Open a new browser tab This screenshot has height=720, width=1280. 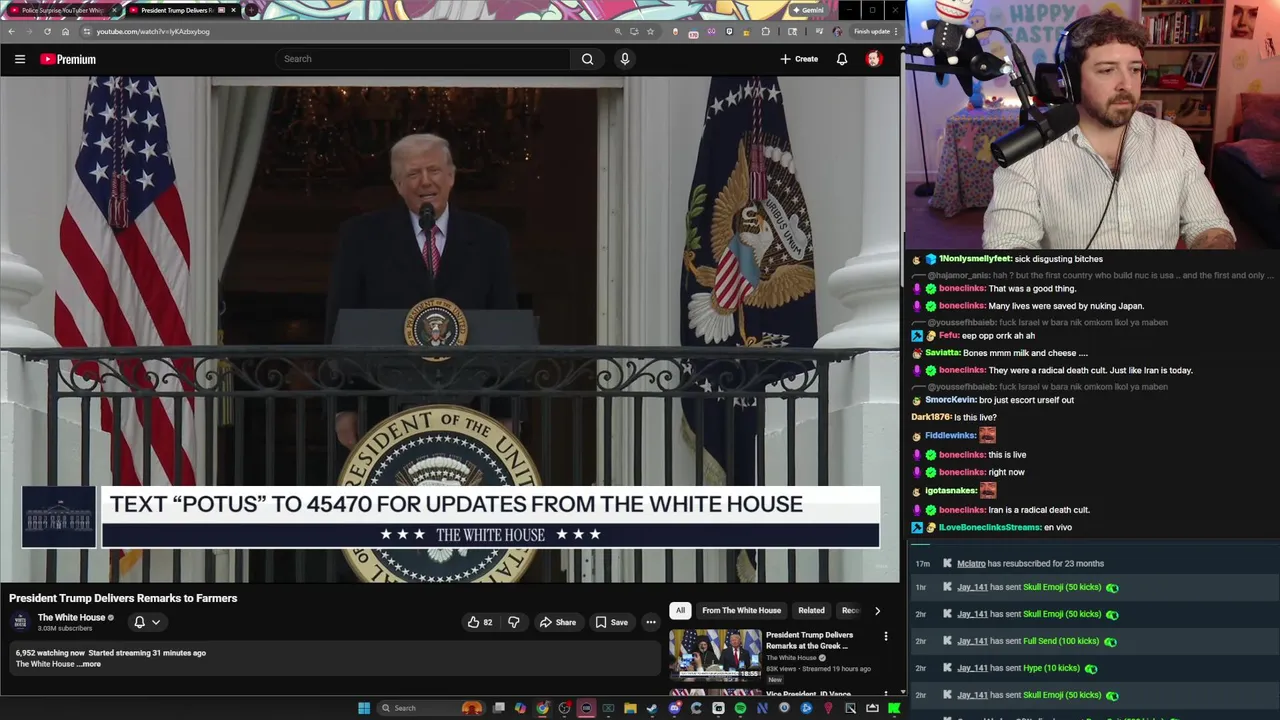point(251,10)
